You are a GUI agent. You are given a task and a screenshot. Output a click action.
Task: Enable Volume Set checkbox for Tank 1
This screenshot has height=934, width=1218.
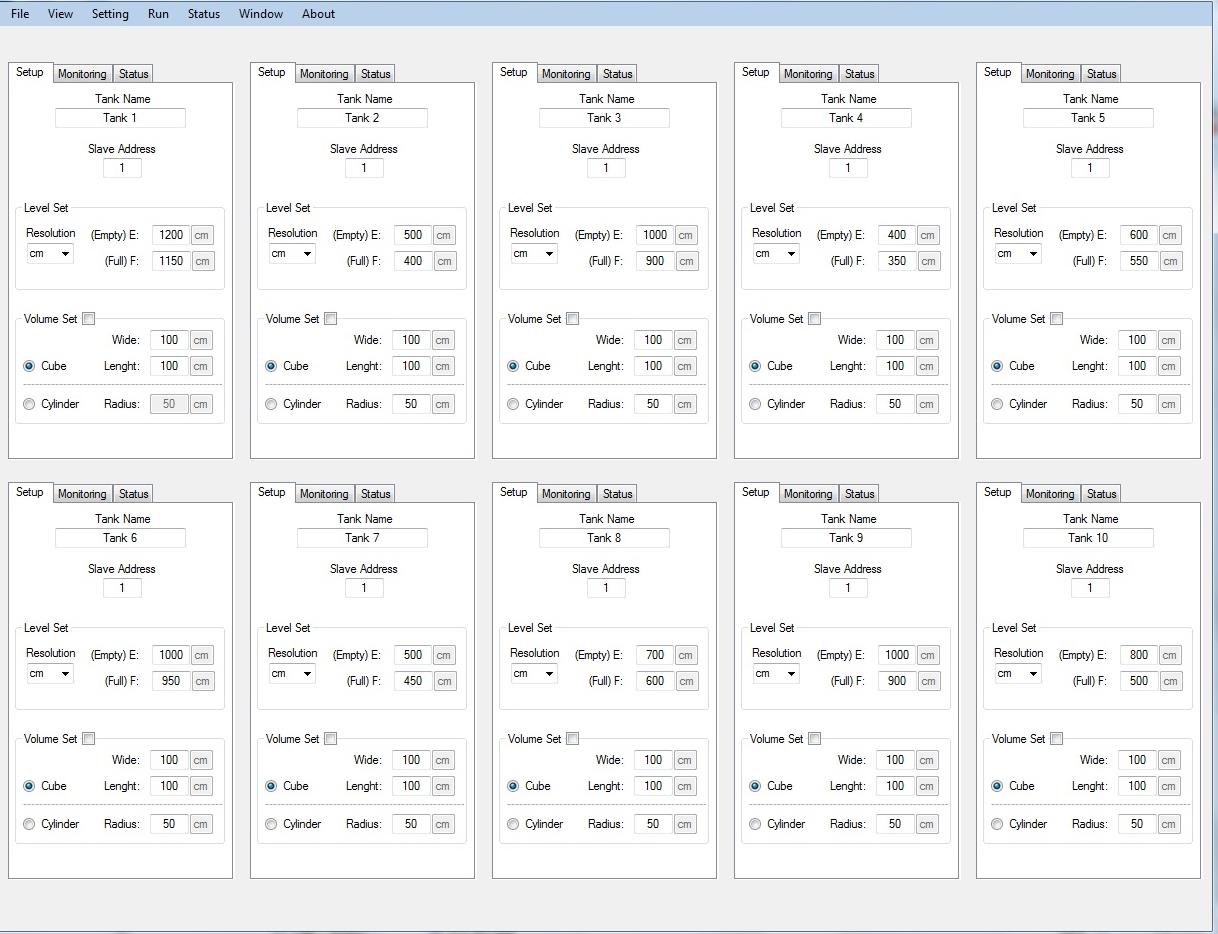point(89,319)
